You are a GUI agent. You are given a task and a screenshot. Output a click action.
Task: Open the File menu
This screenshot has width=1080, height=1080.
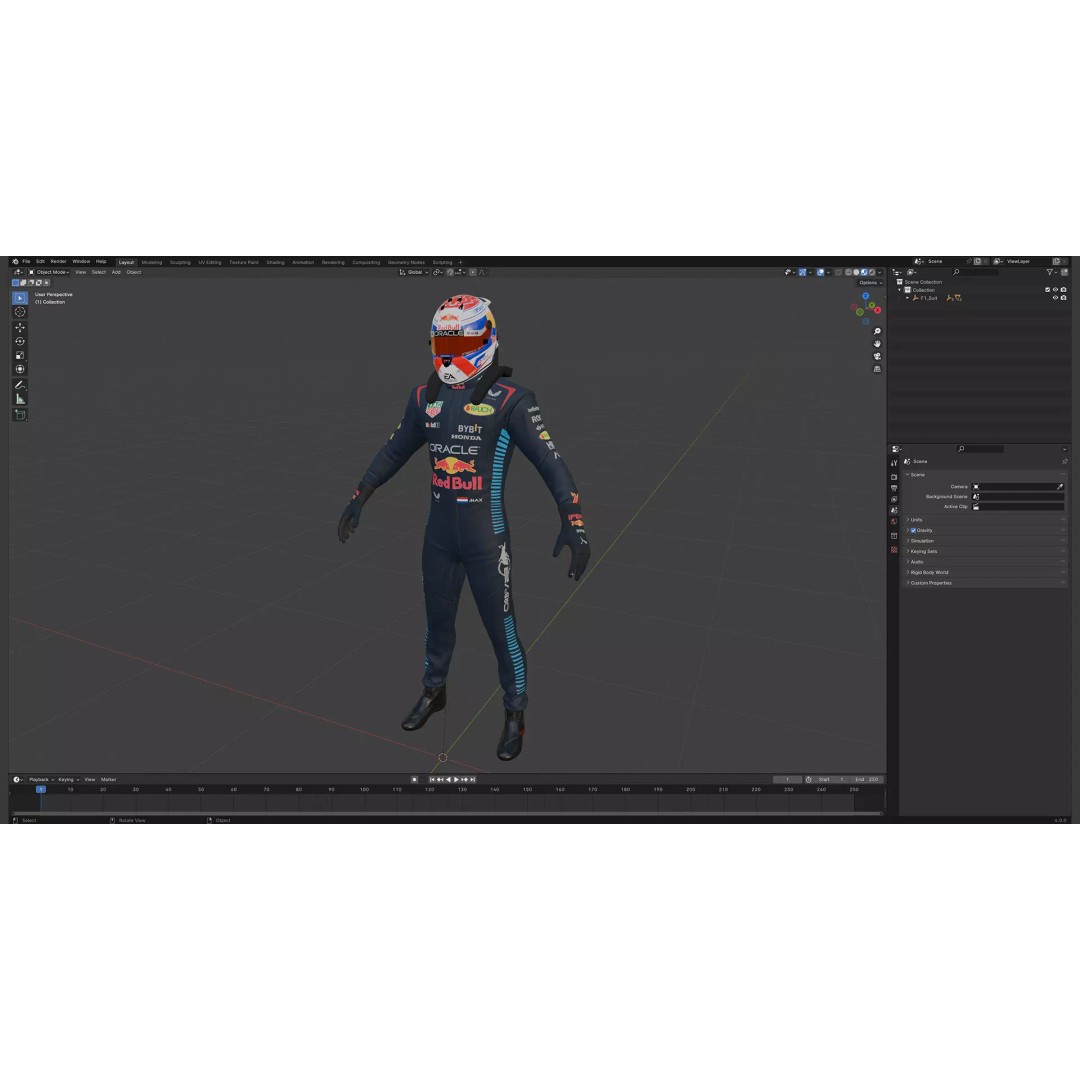pos(26,262)
